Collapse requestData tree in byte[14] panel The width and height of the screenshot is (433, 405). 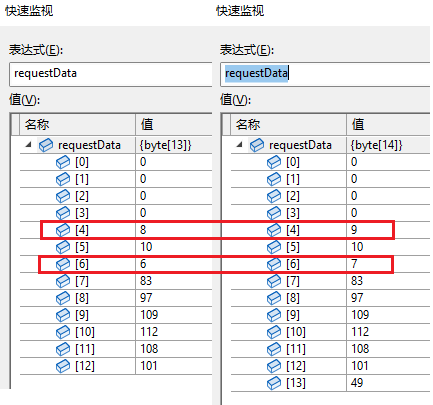[240, 145]
